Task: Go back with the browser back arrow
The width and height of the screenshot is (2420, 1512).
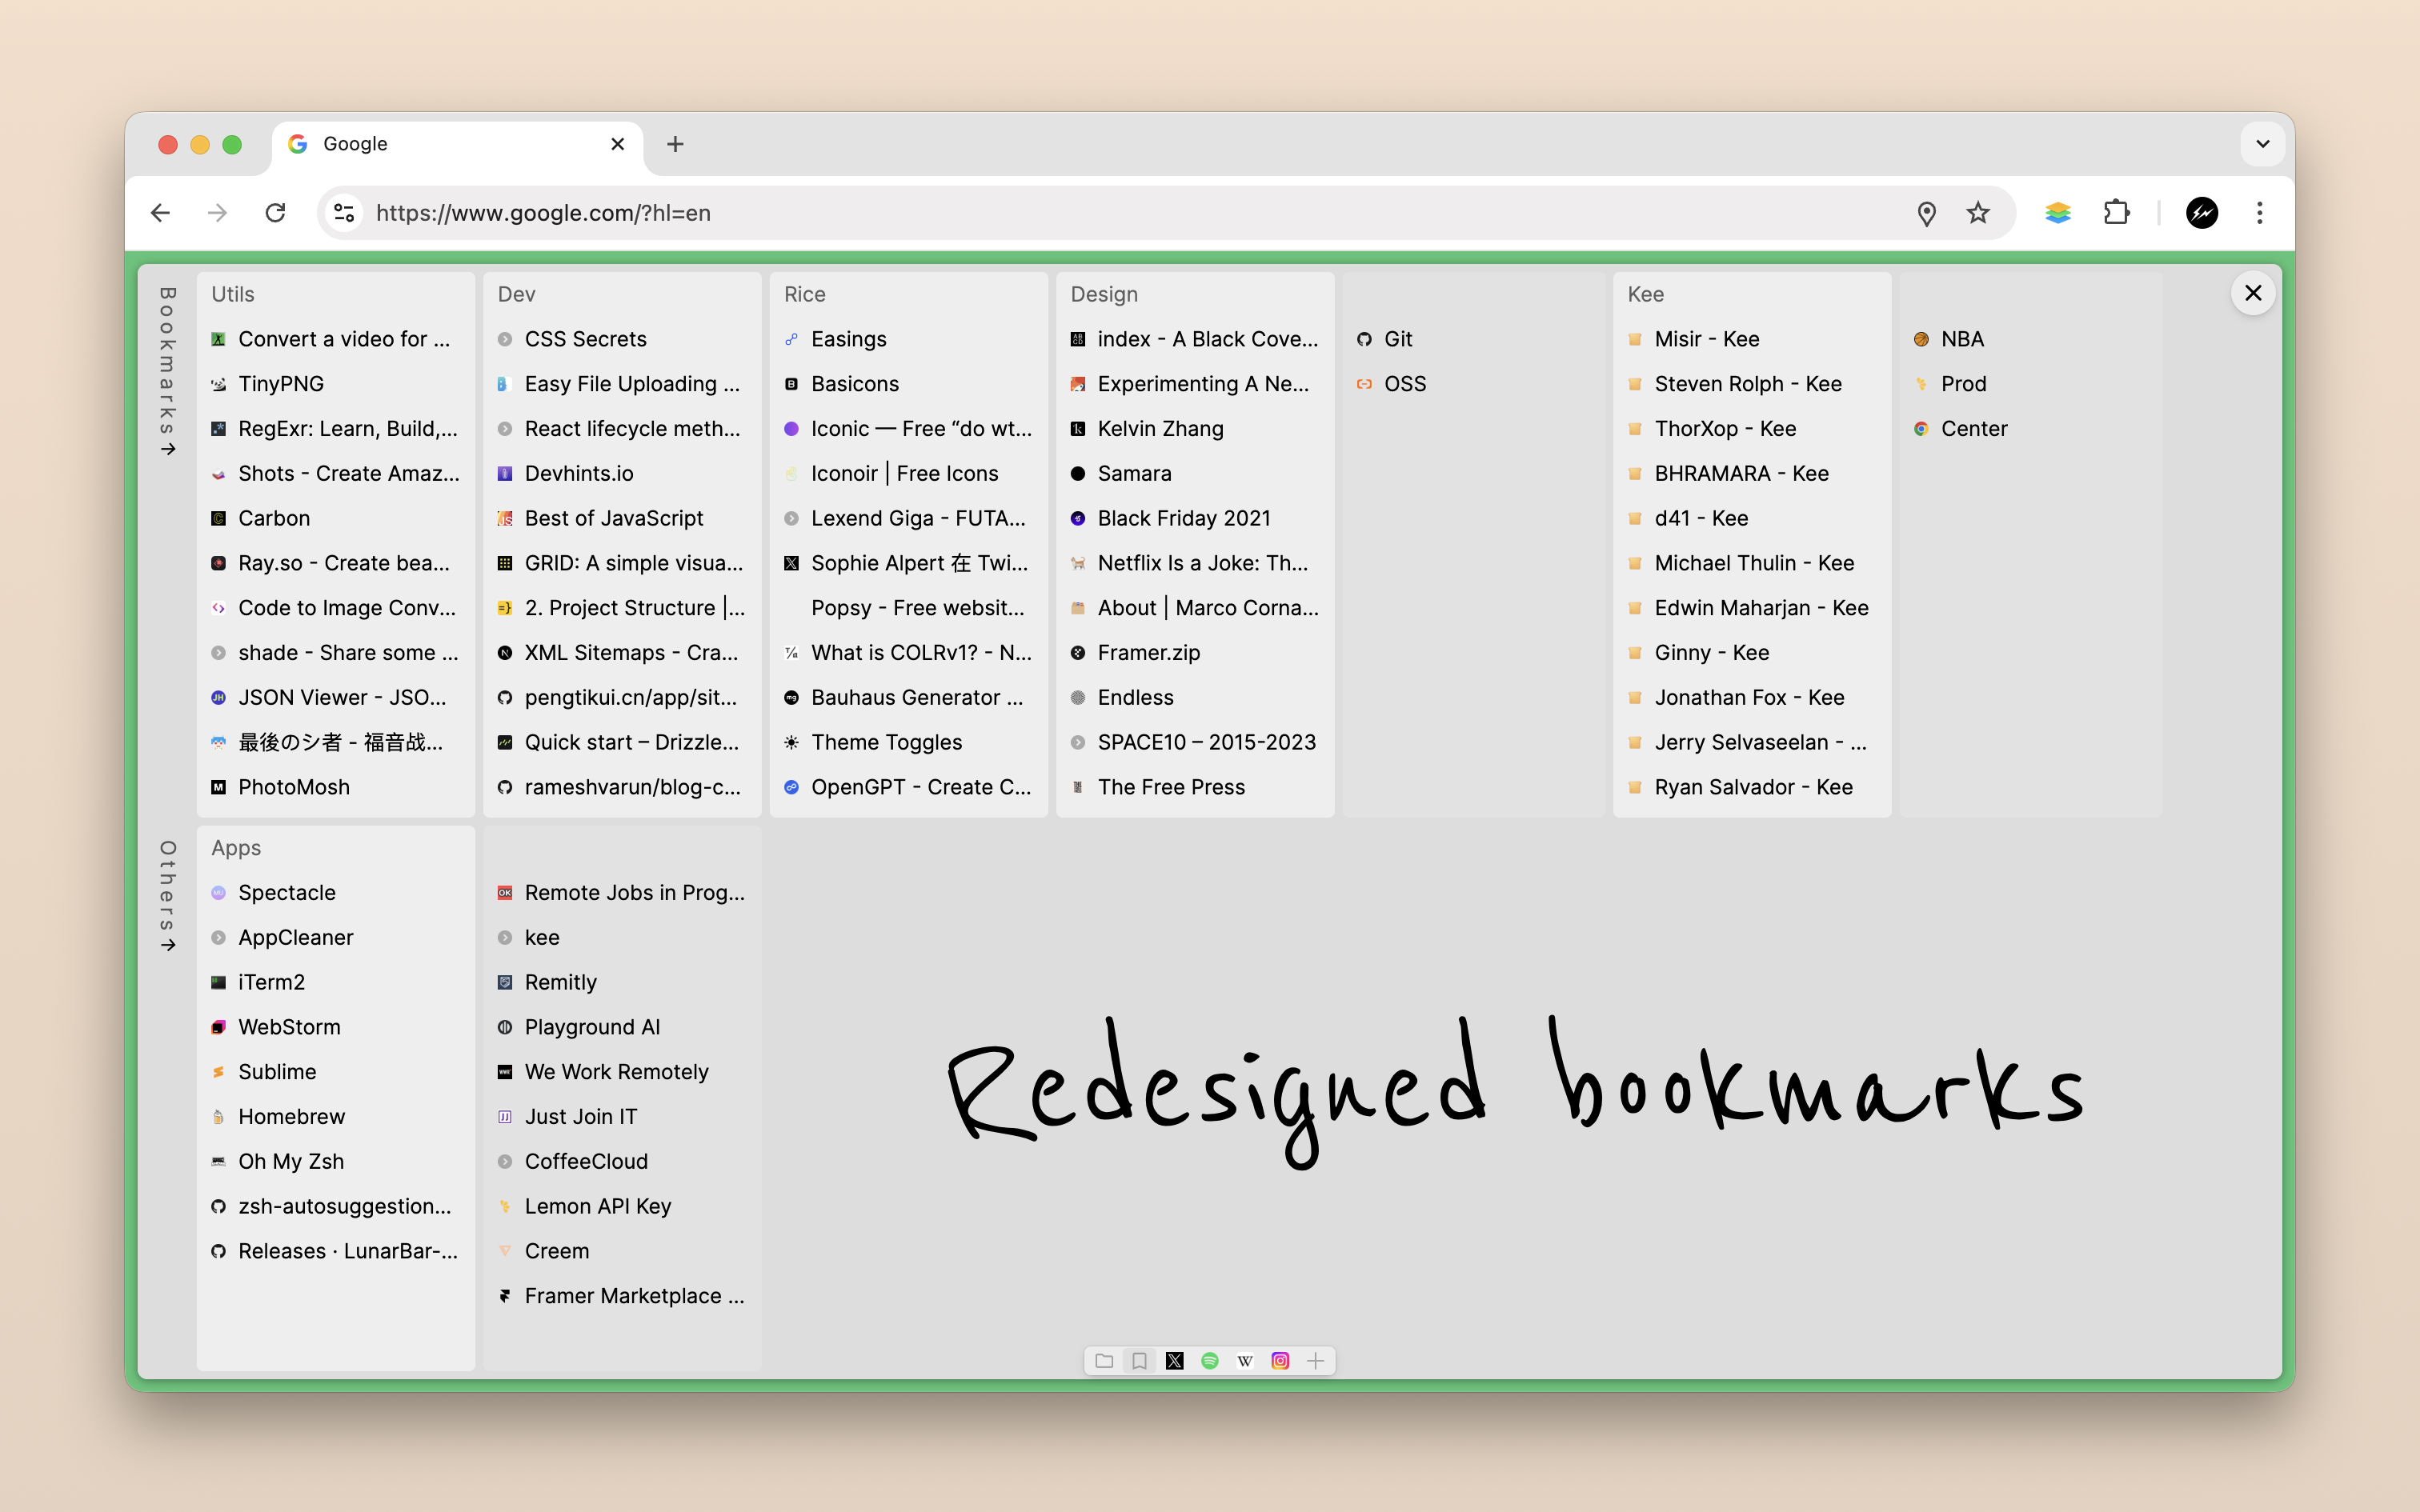Action: [160, 213]
